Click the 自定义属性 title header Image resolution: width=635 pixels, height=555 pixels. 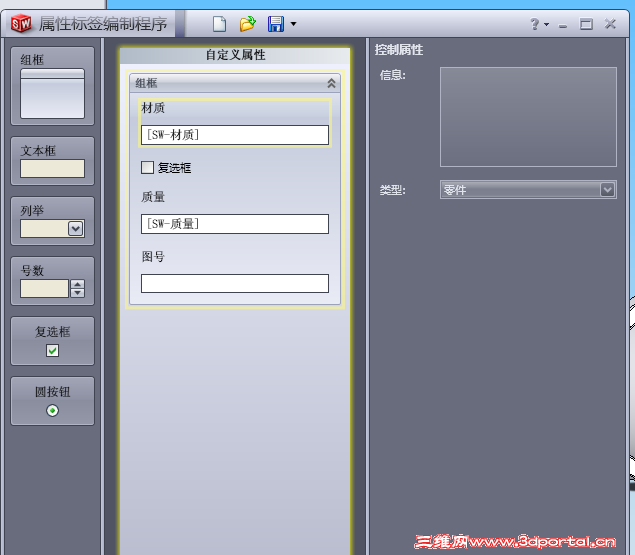pyautogui.click(x=235, y=55)
